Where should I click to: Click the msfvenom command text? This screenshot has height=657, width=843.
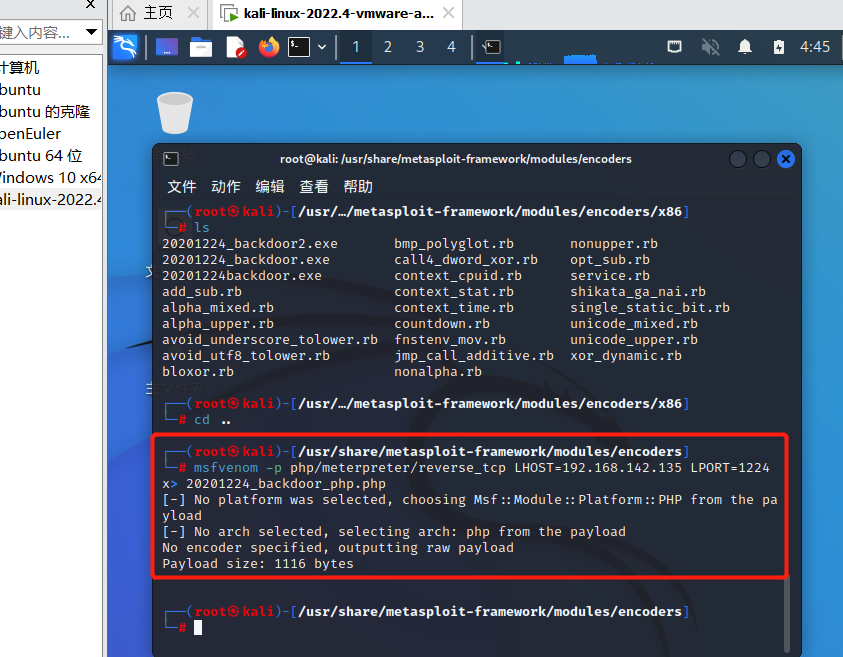(226, 468)
